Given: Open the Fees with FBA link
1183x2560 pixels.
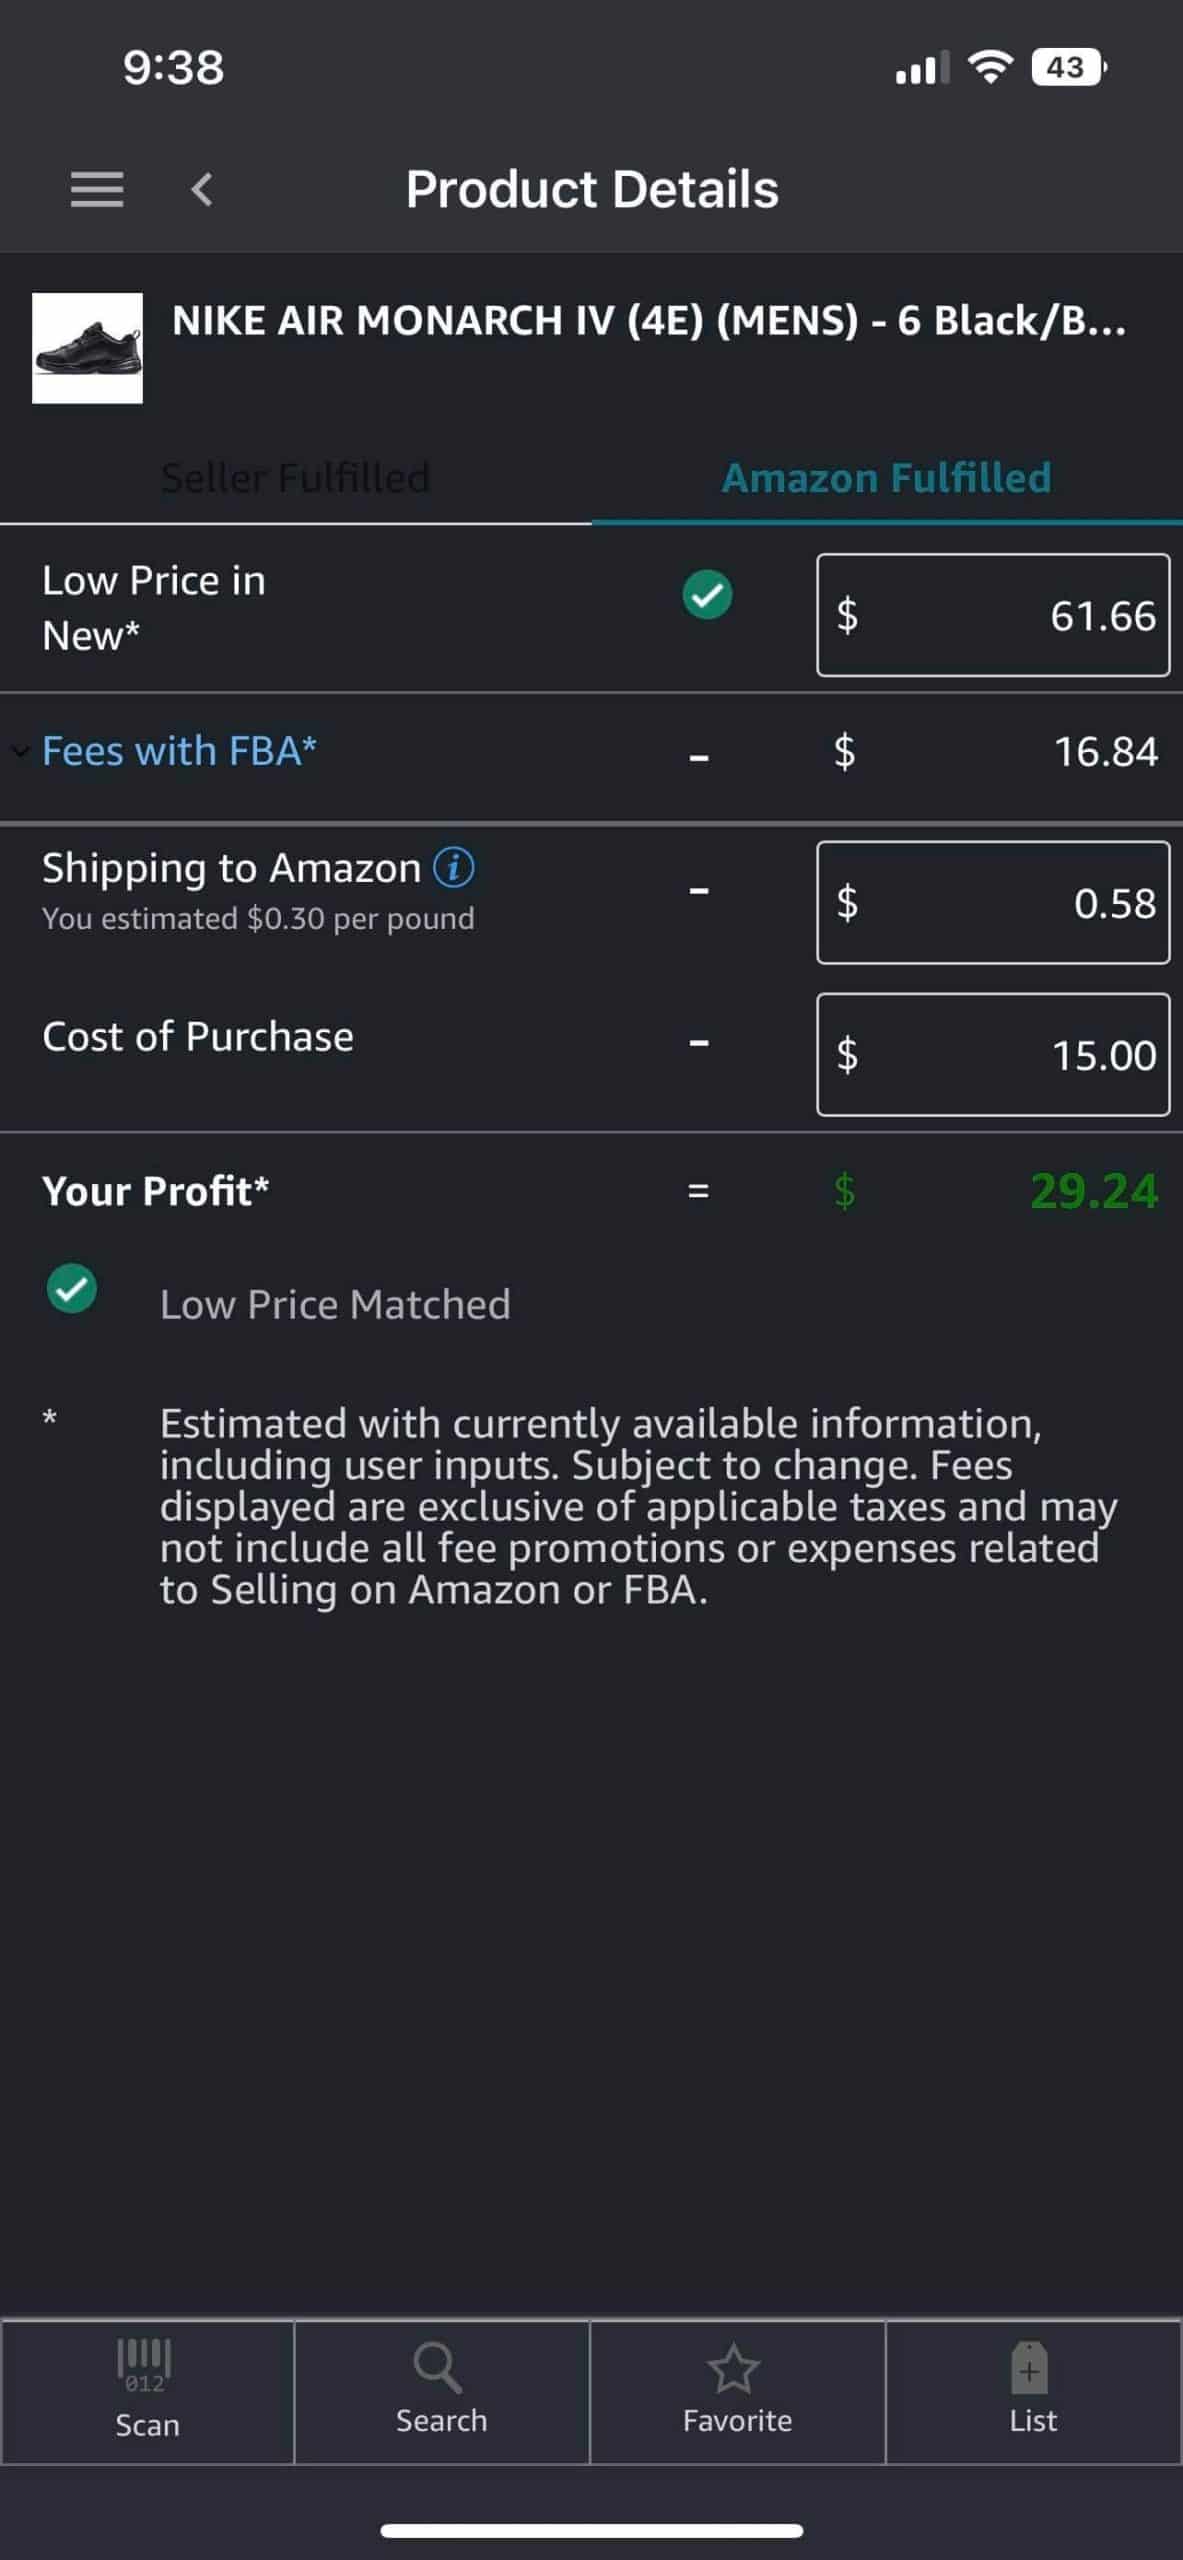Looking at the screenshot, I should pyautogui.click(x=180, y=751).
